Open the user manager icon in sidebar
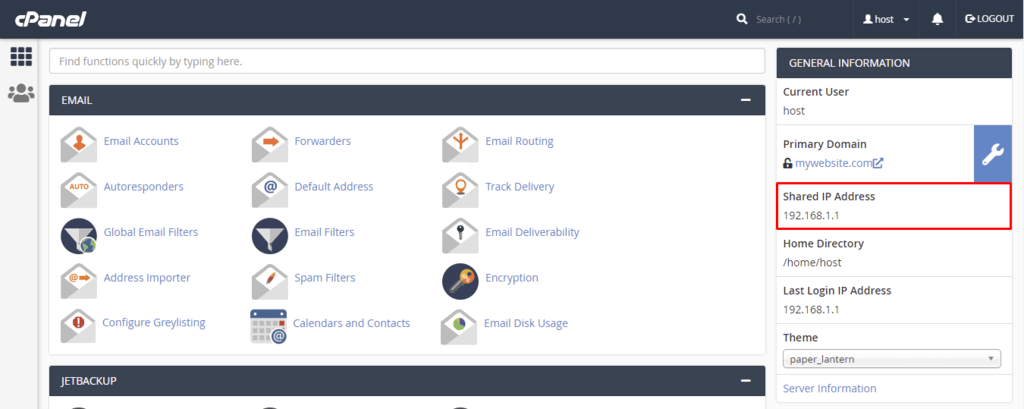 pyautogui.click(x=20, y=93)
